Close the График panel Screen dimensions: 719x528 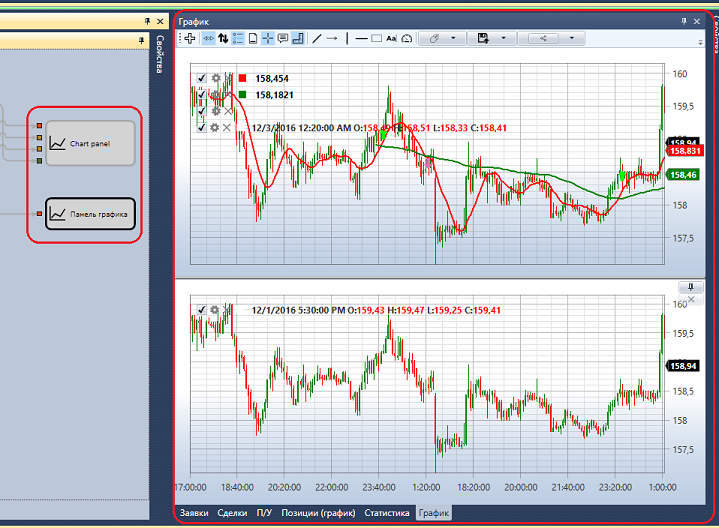click(x=697, y=21)
